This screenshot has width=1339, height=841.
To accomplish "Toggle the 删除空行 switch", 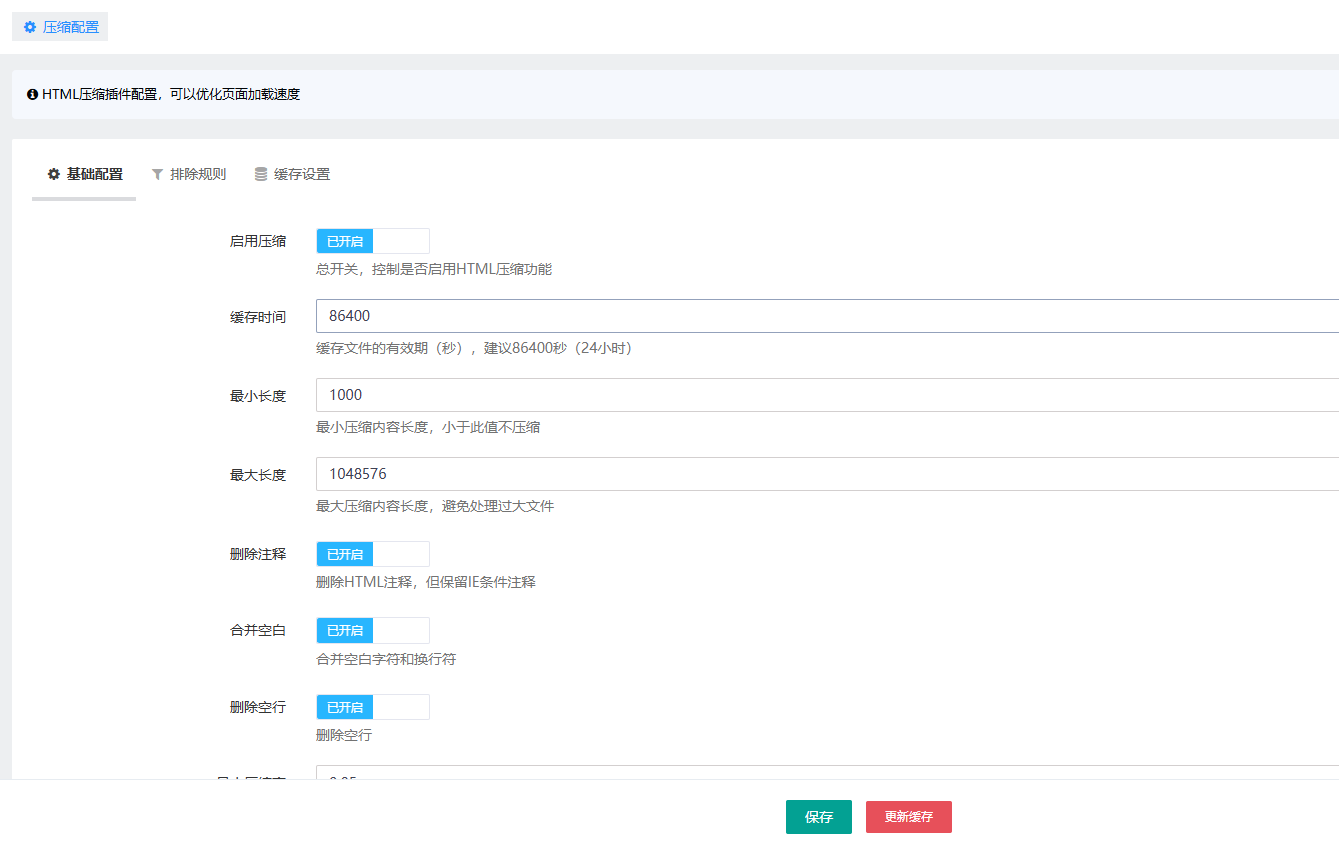I will tap(373, 707).
